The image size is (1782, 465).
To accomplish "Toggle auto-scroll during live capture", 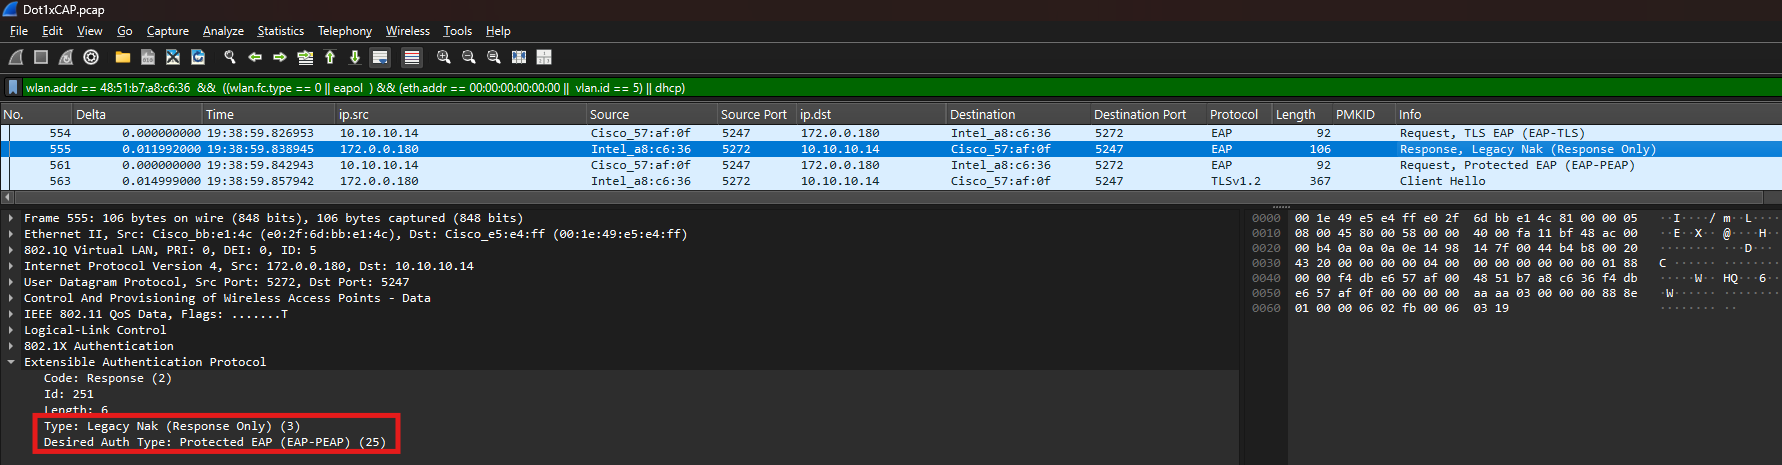I will pos(380,57).
